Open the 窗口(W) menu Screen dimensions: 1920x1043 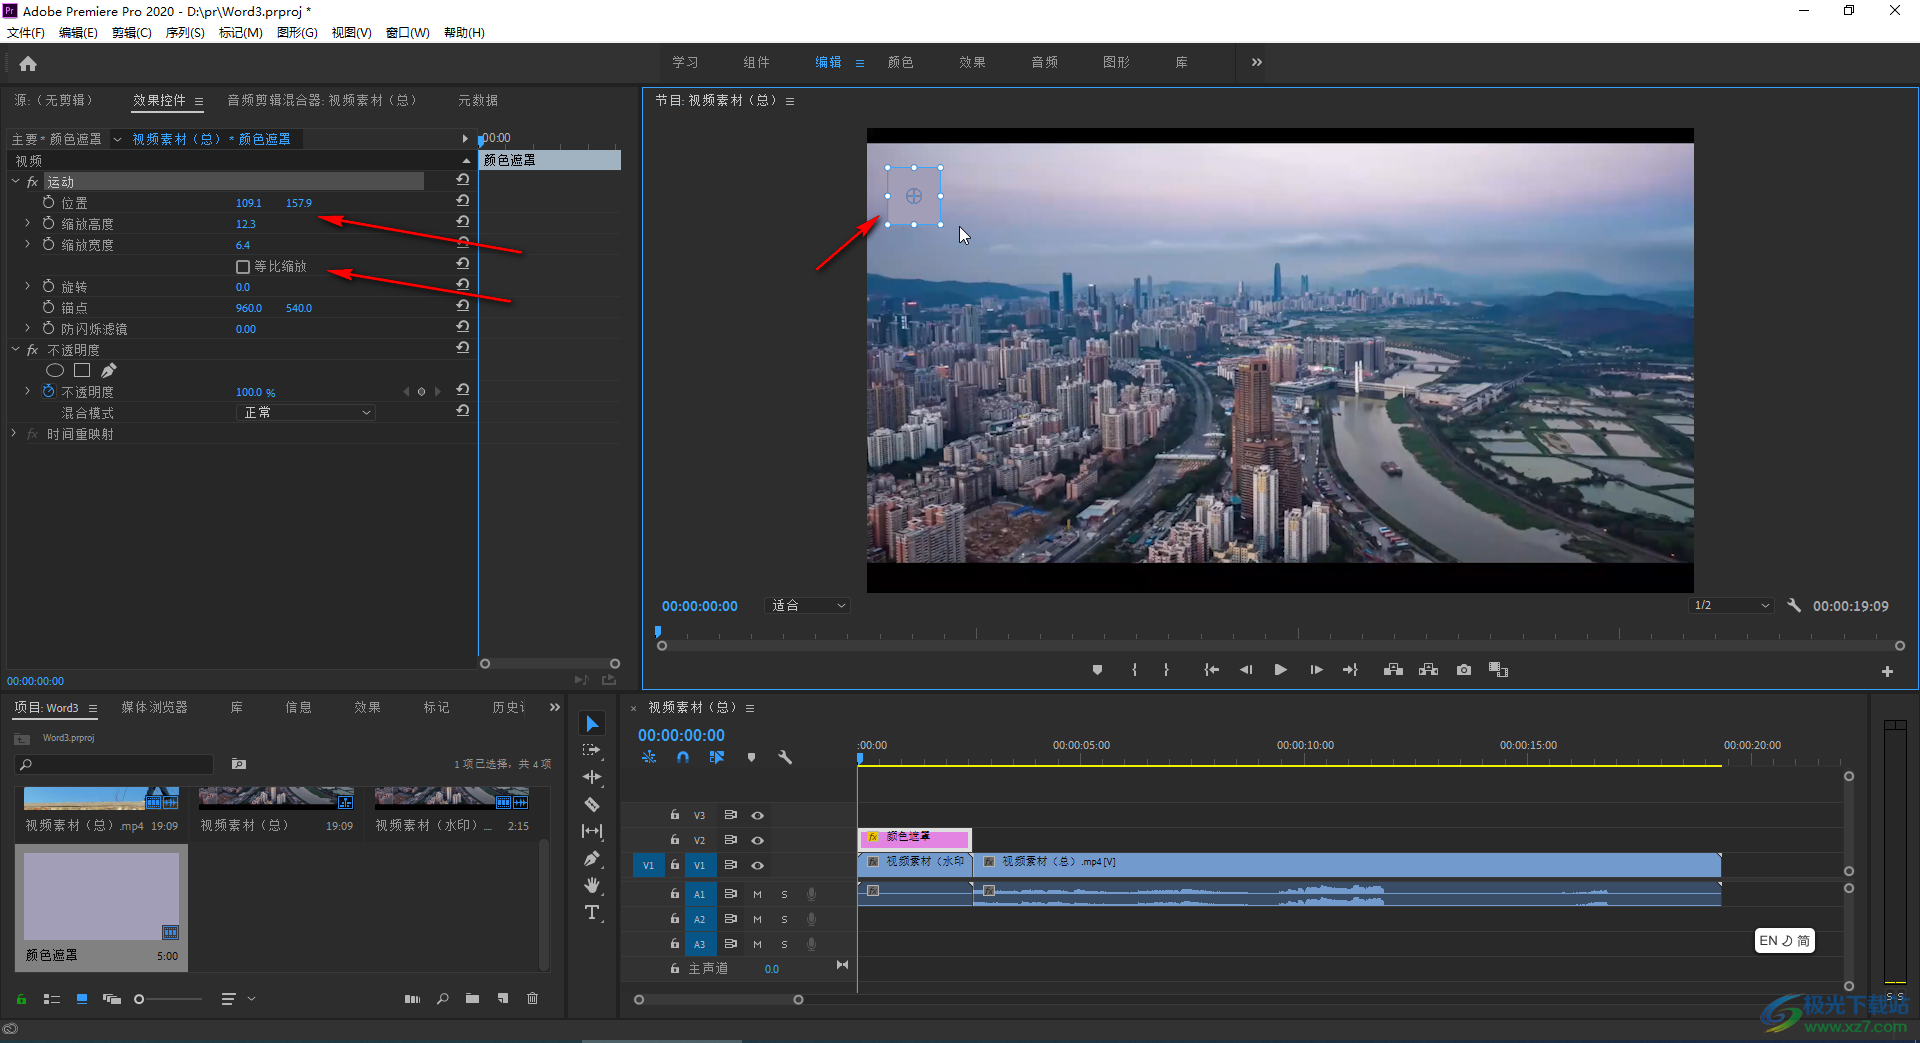point(408,33)
